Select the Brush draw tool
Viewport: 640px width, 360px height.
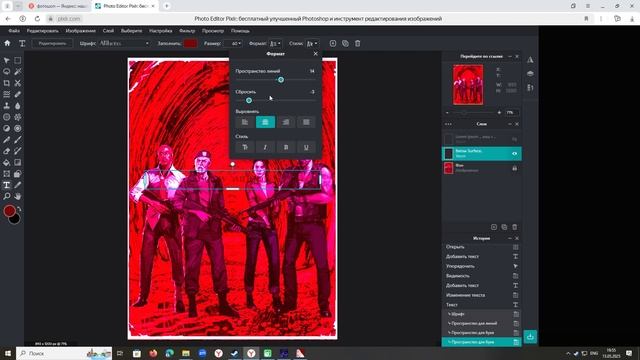(18, 140)
